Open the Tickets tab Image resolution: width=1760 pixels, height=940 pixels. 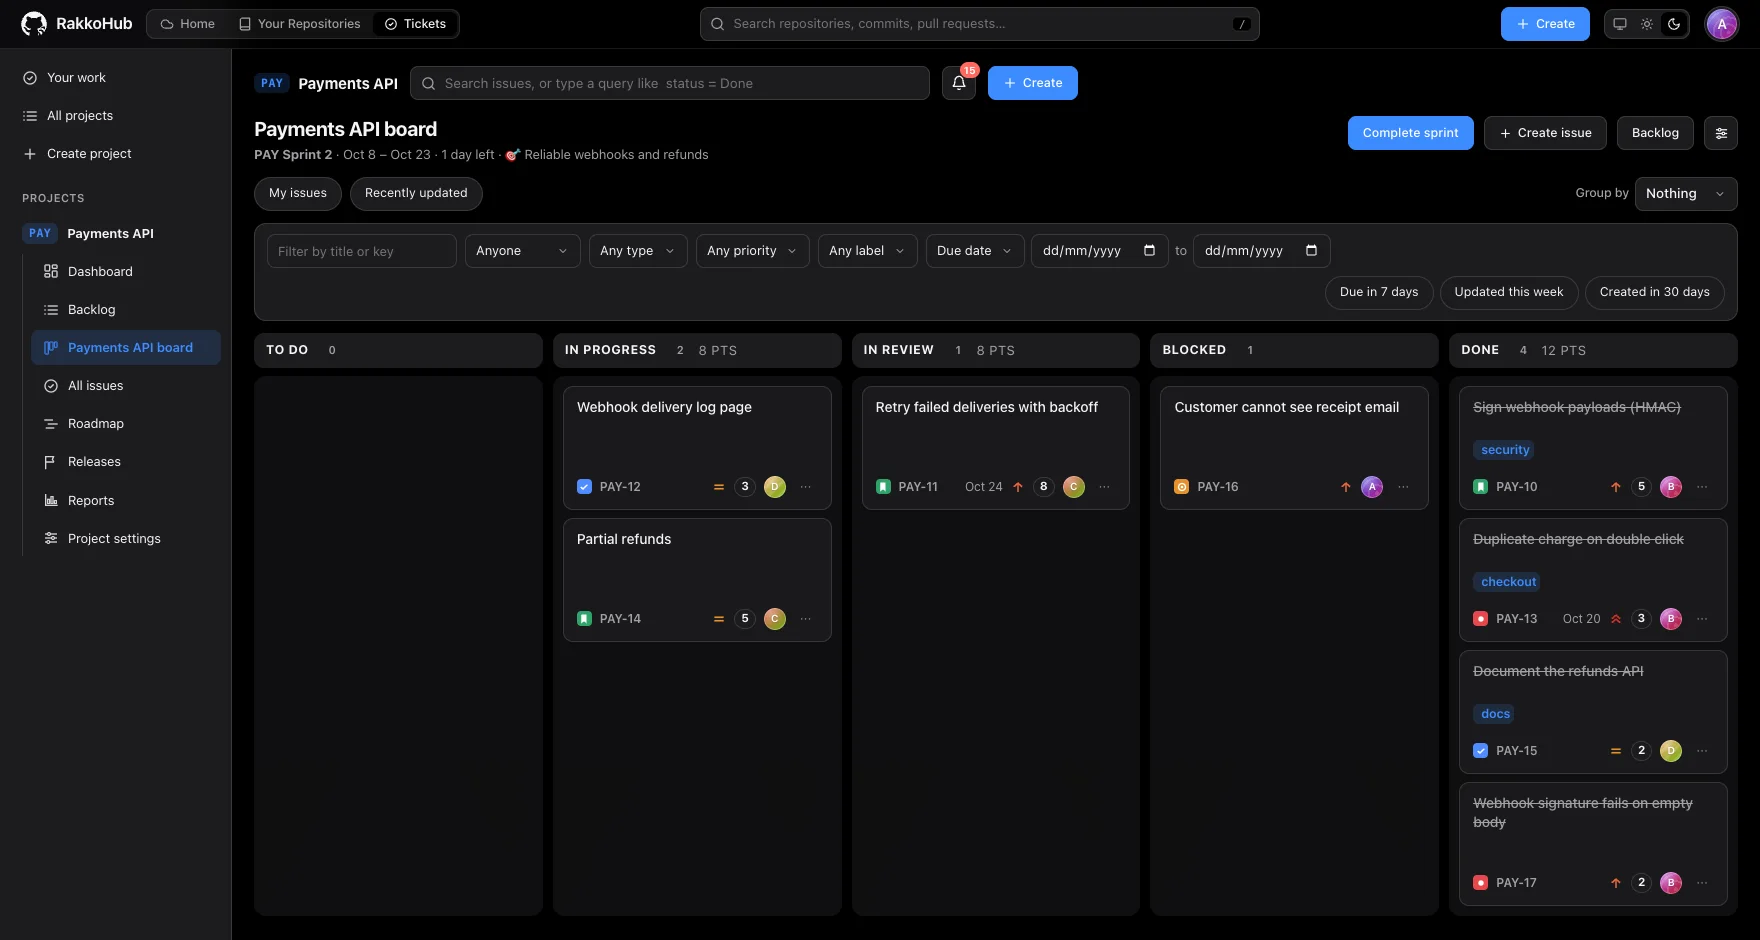tap(415, 24)
